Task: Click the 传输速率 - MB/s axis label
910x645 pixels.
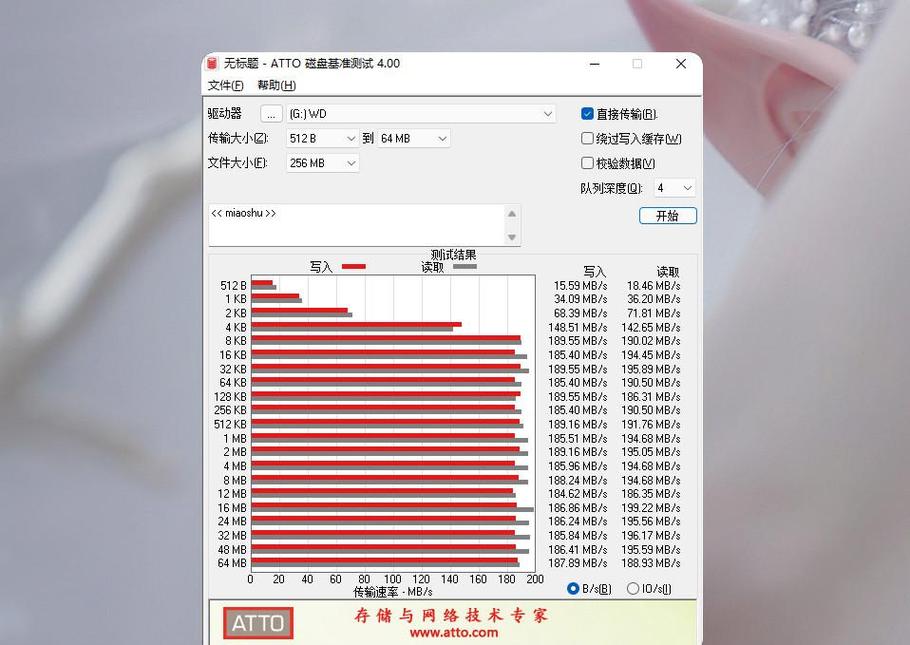Action: click(x=393, y=592)
